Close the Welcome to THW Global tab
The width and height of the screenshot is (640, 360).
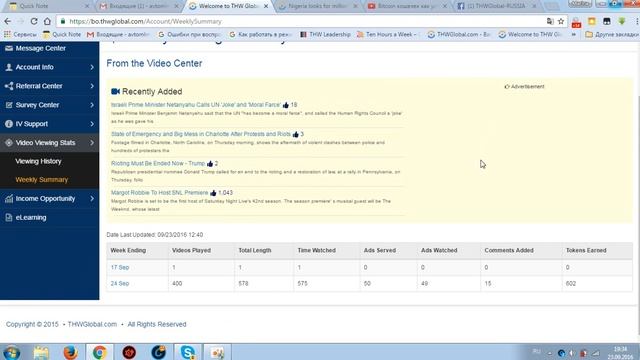pos(266,6)
